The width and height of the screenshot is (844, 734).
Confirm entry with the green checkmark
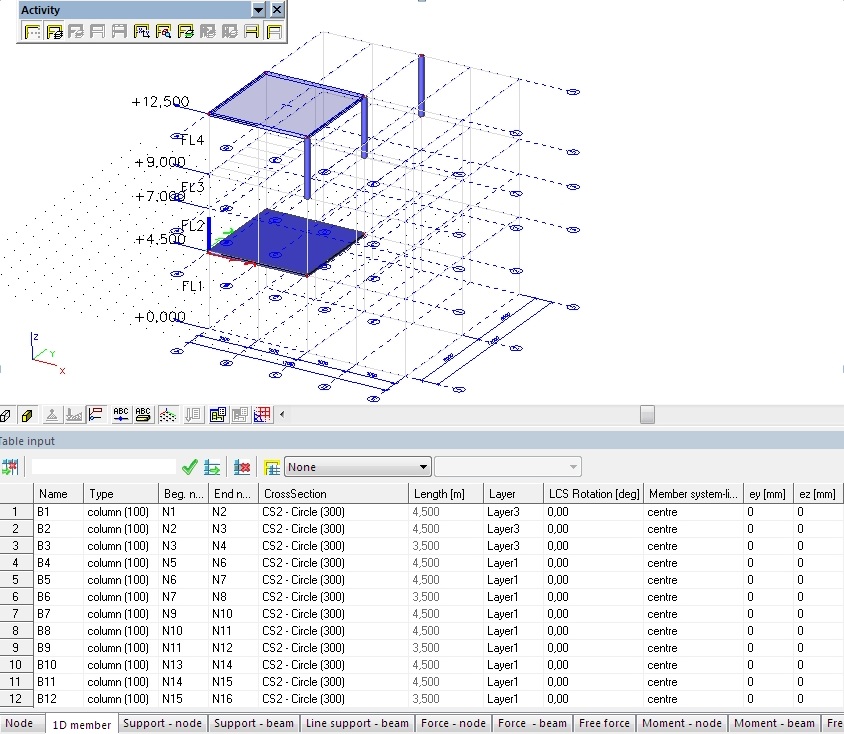click(x=189, y=467)
